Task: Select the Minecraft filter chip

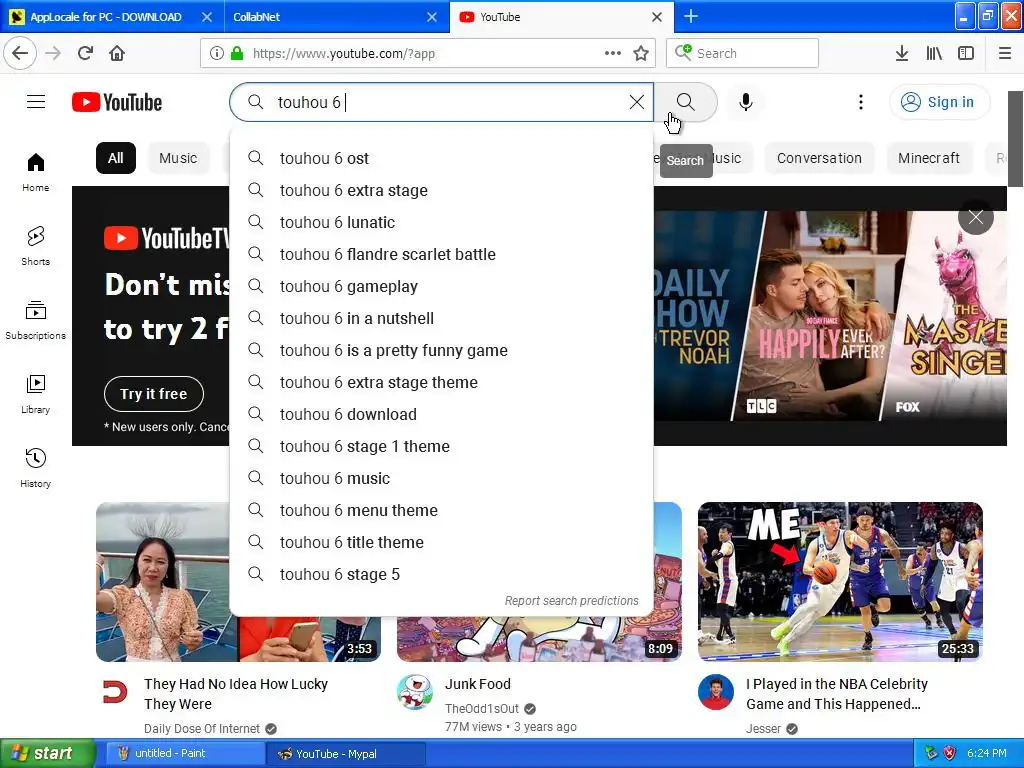Action: pos(929,158)
